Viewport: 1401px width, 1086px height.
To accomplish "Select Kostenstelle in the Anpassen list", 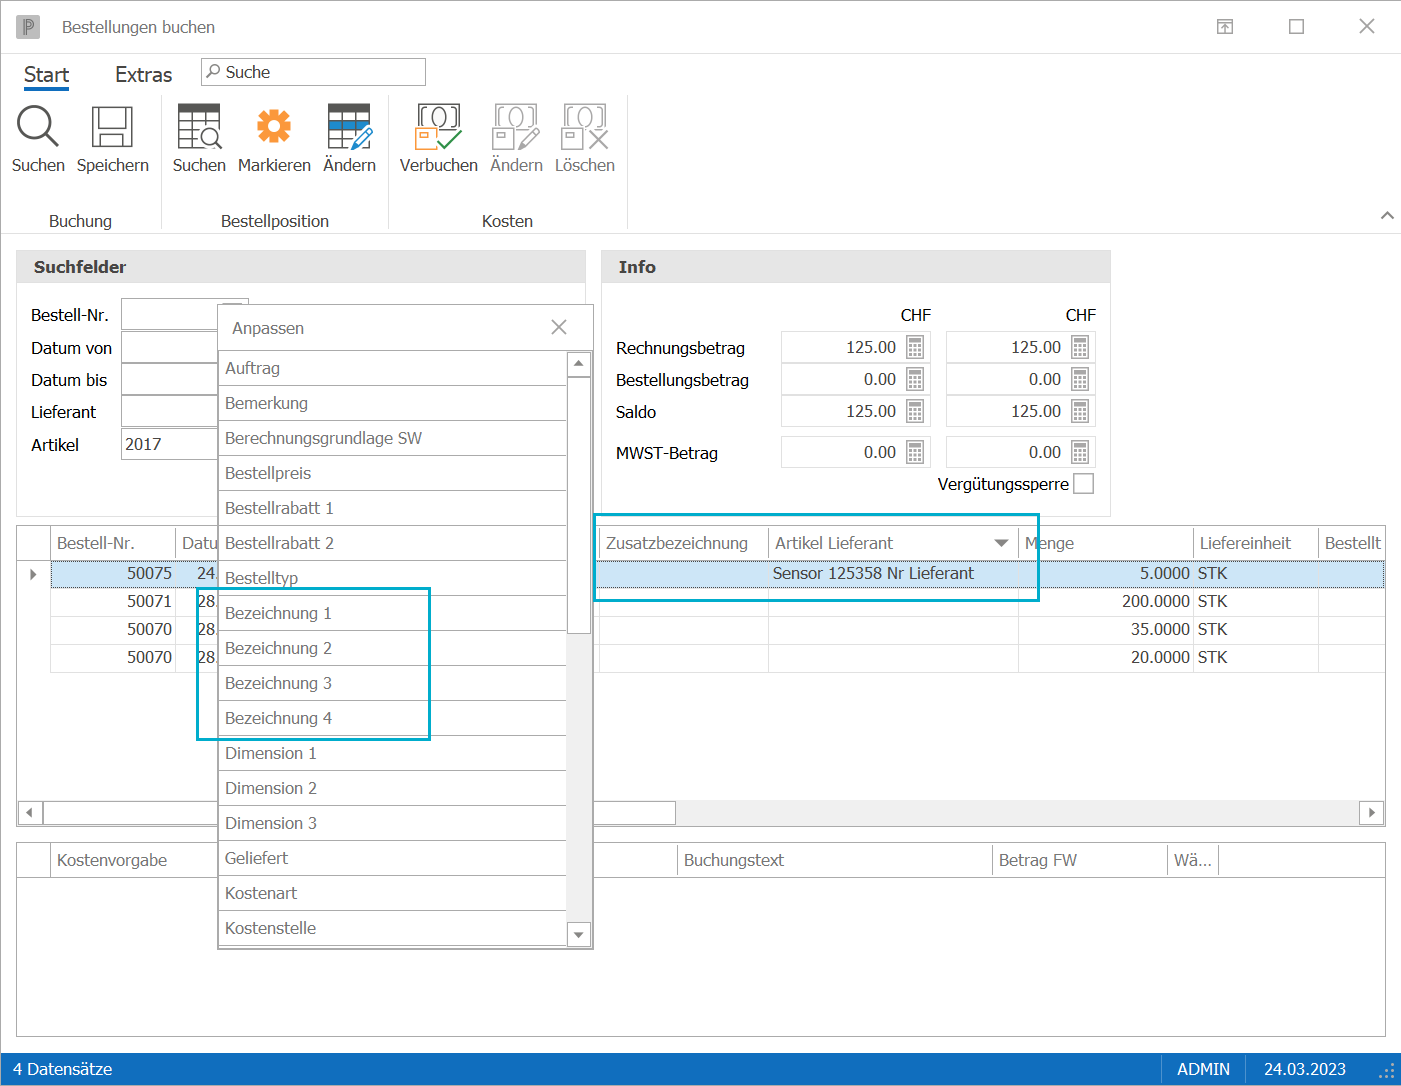I will tap(392, 928).
